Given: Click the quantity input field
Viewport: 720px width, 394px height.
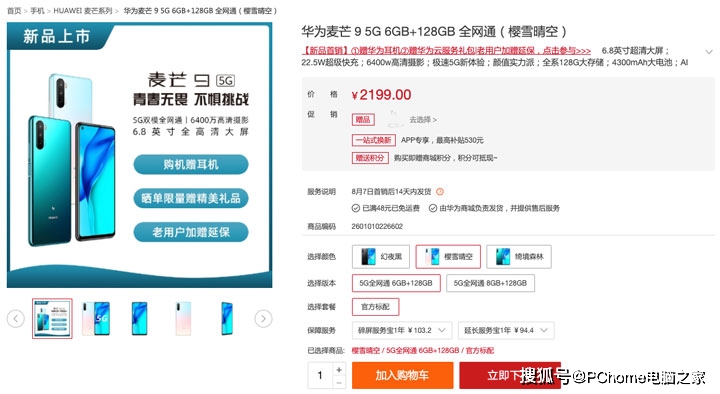Looking at the screenshot, I should 320,376.
